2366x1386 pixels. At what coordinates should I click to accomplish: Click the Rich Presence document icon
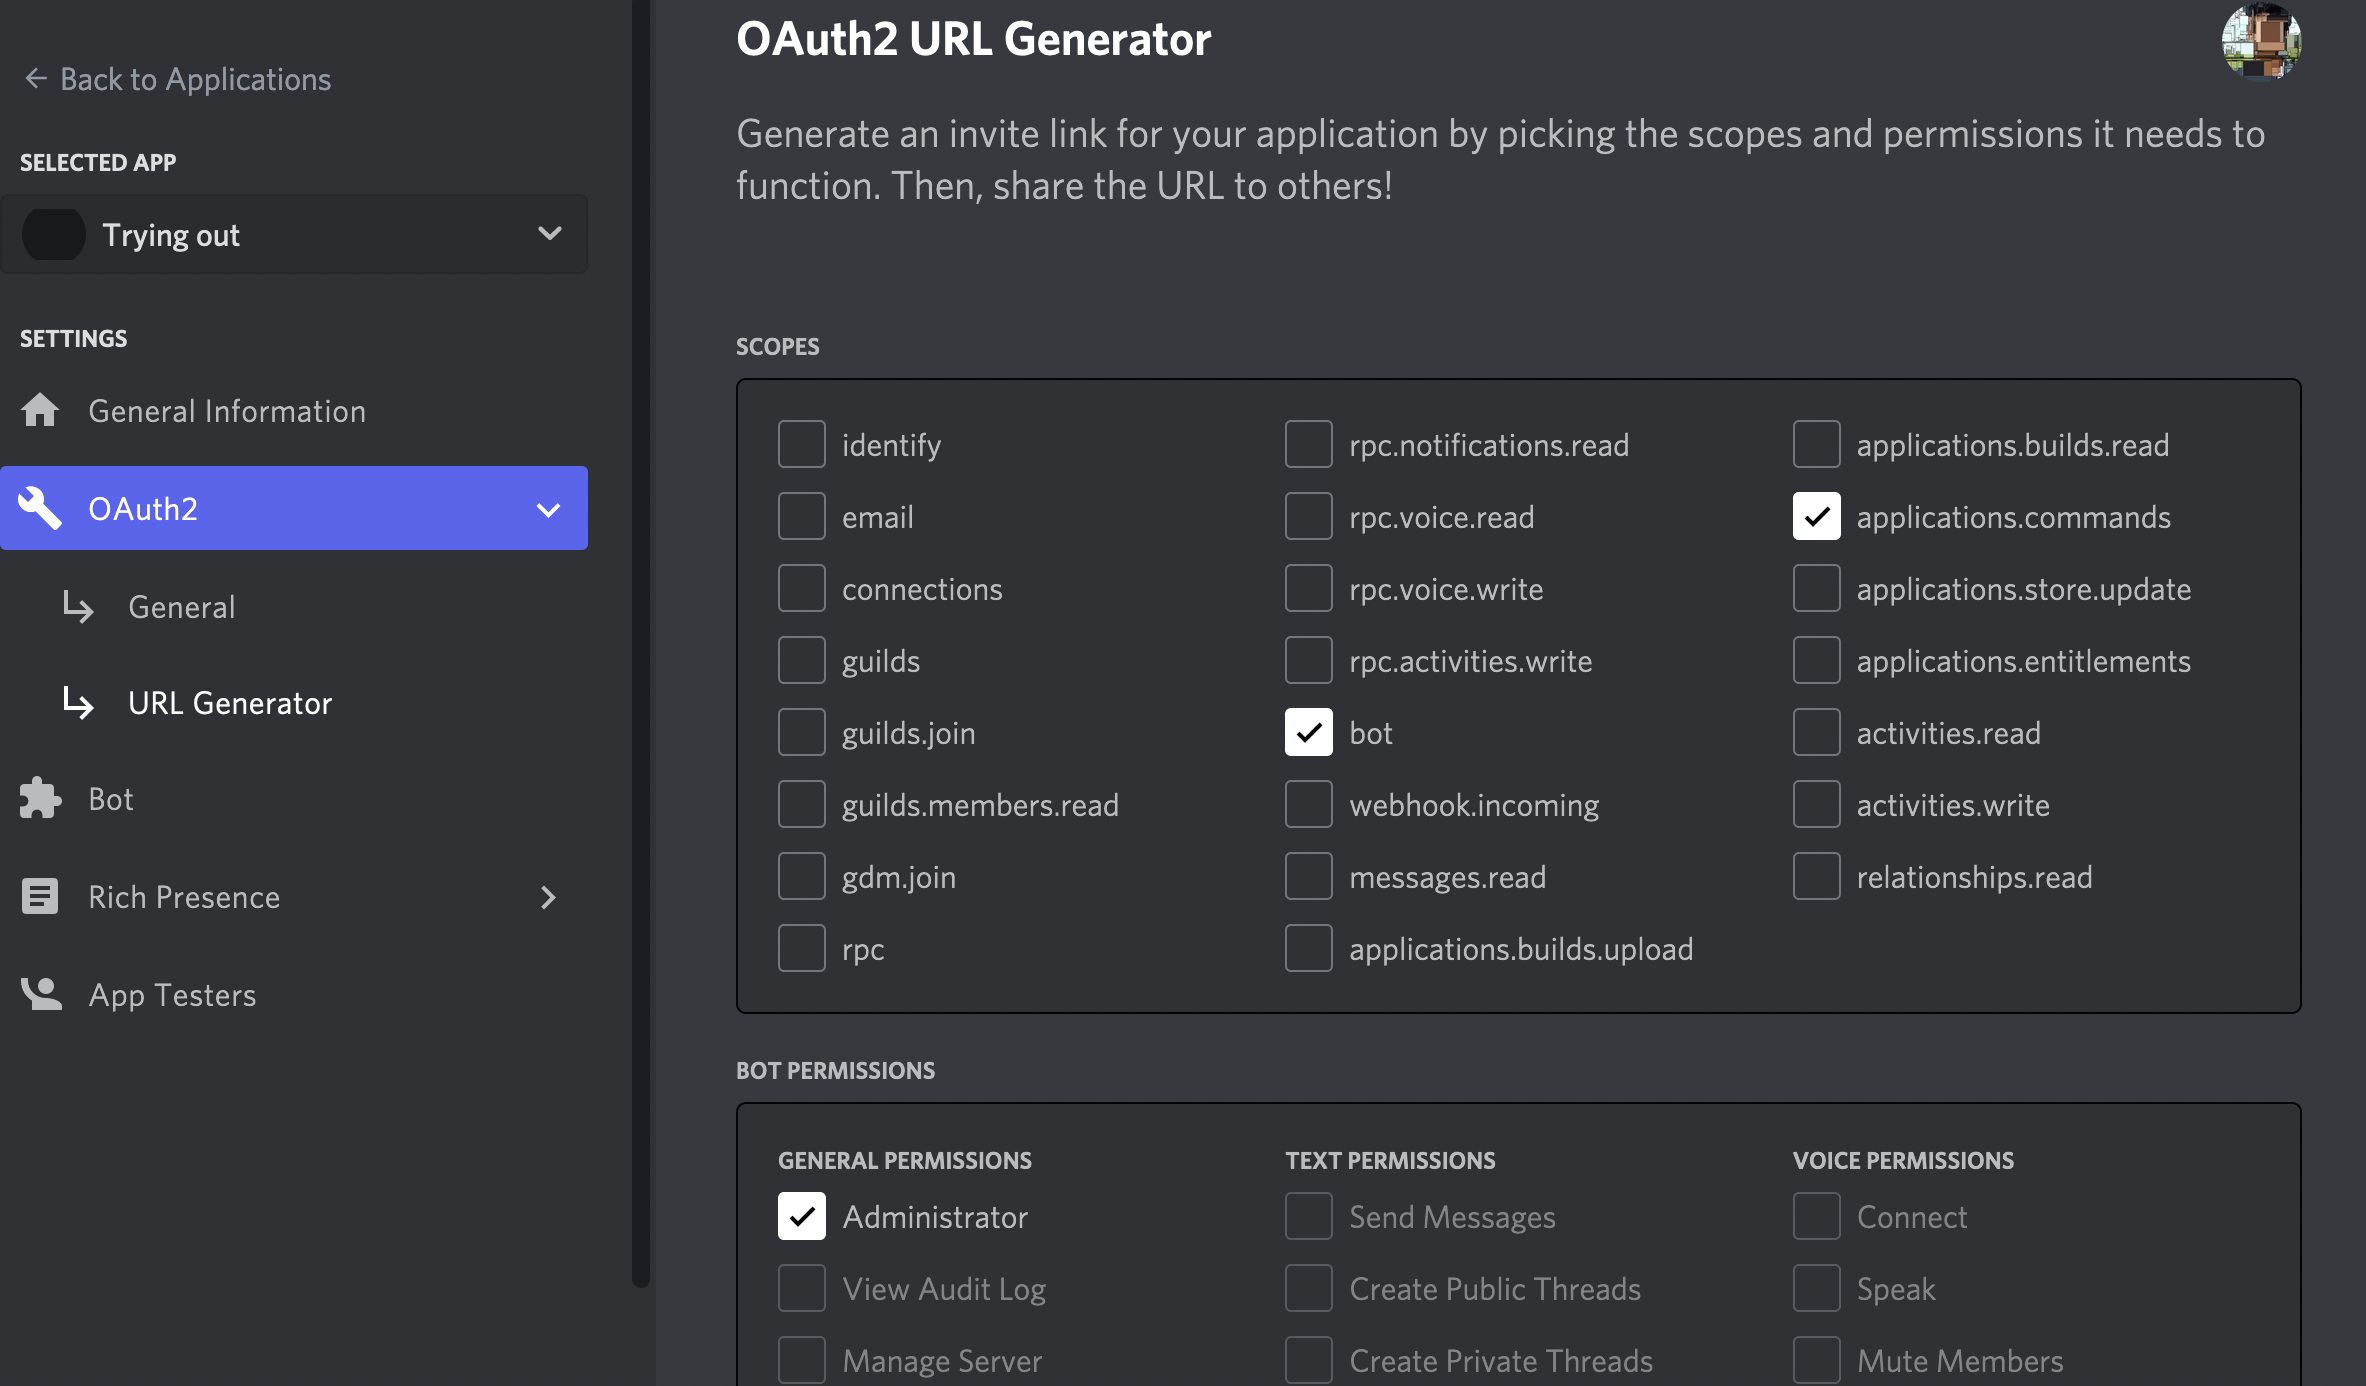[x=40, y=896]
